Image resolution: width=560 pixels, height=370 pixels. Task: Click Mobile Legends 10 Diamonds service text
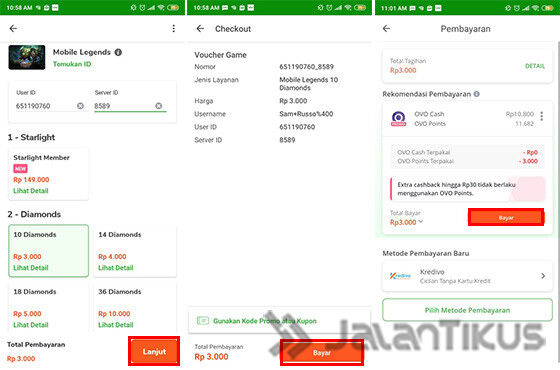309,84
